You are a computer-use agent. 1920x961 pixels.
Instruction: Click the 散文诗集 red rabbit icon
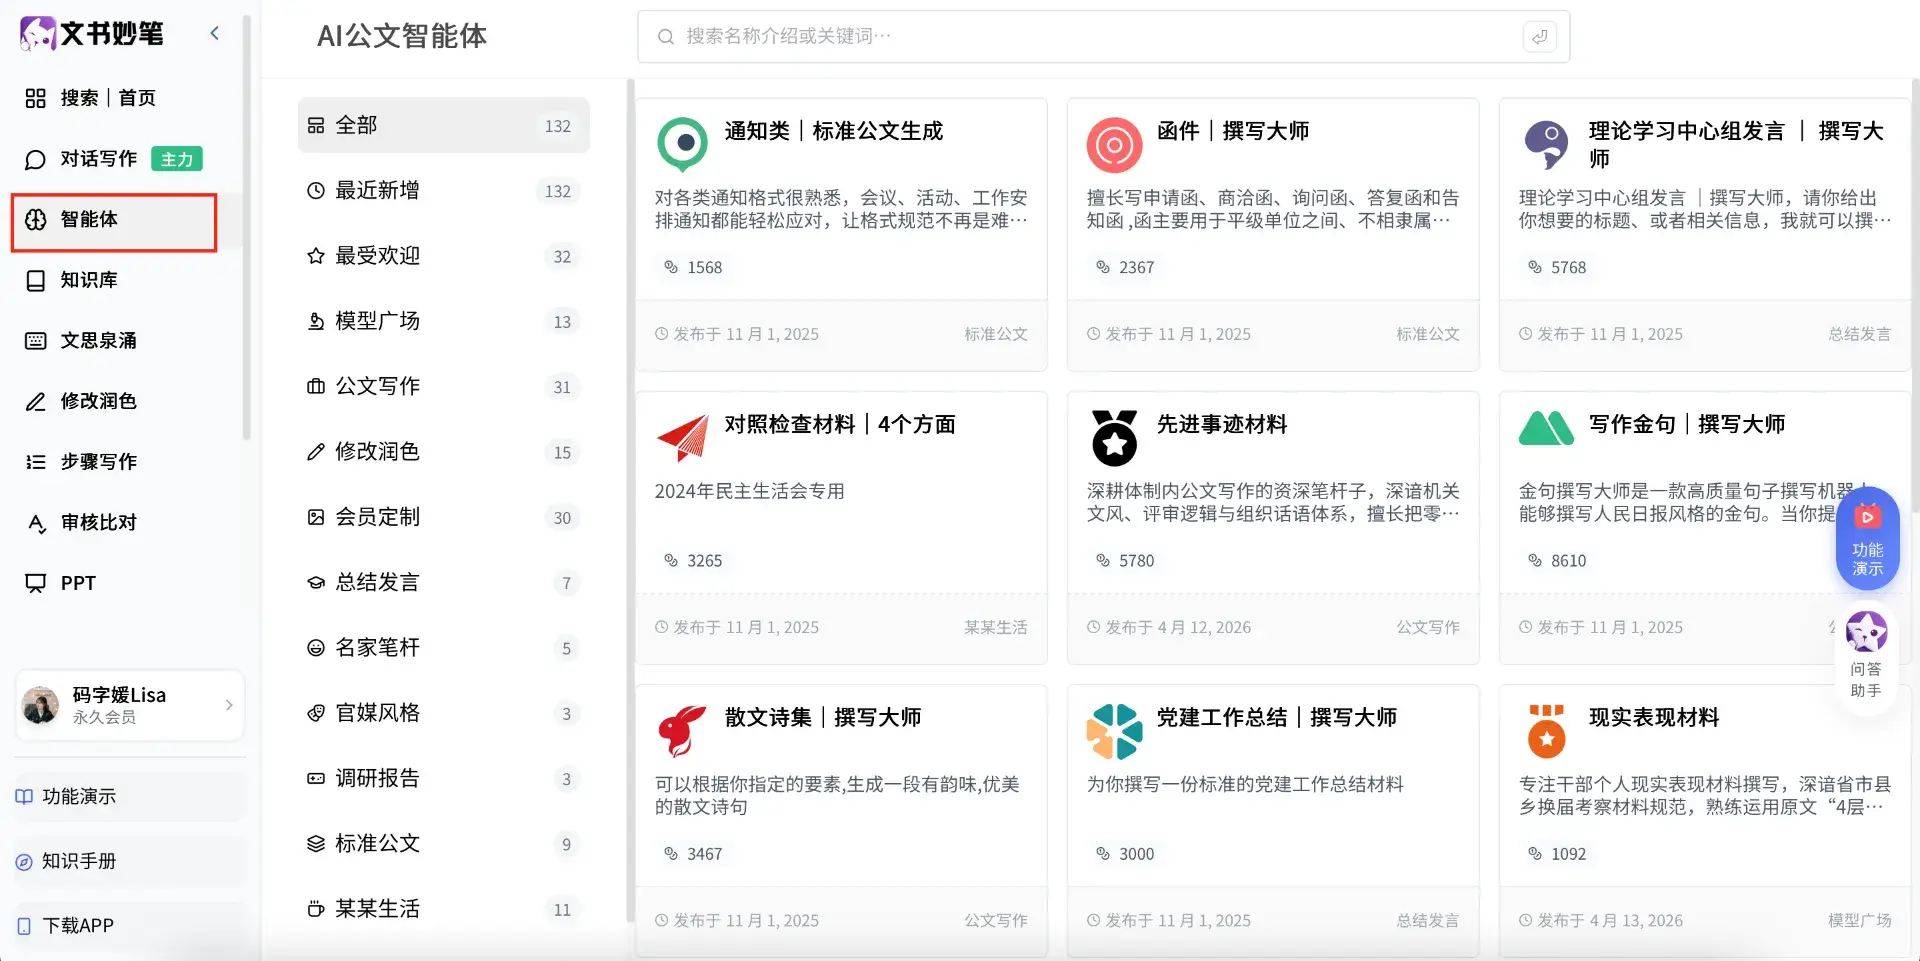(x=682, y=730)
